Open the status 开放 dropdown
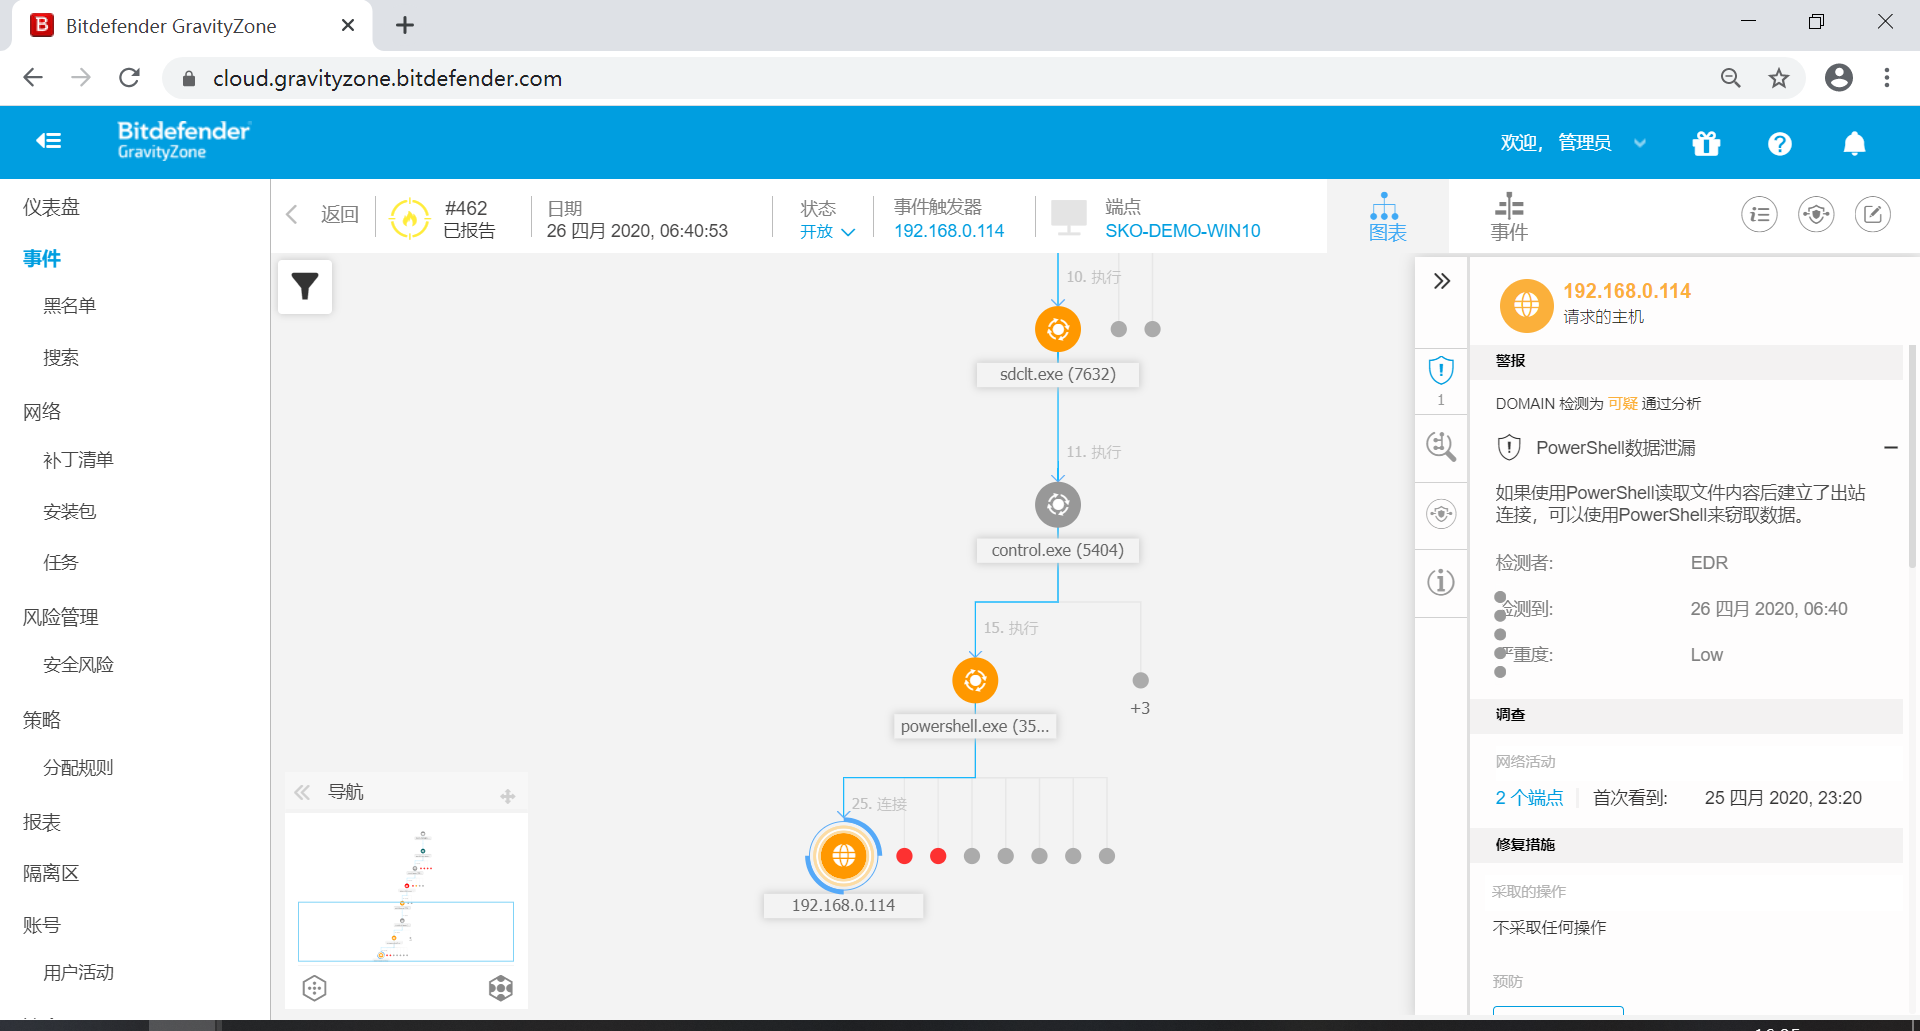 pyautogui.click(x=827, y=232)
